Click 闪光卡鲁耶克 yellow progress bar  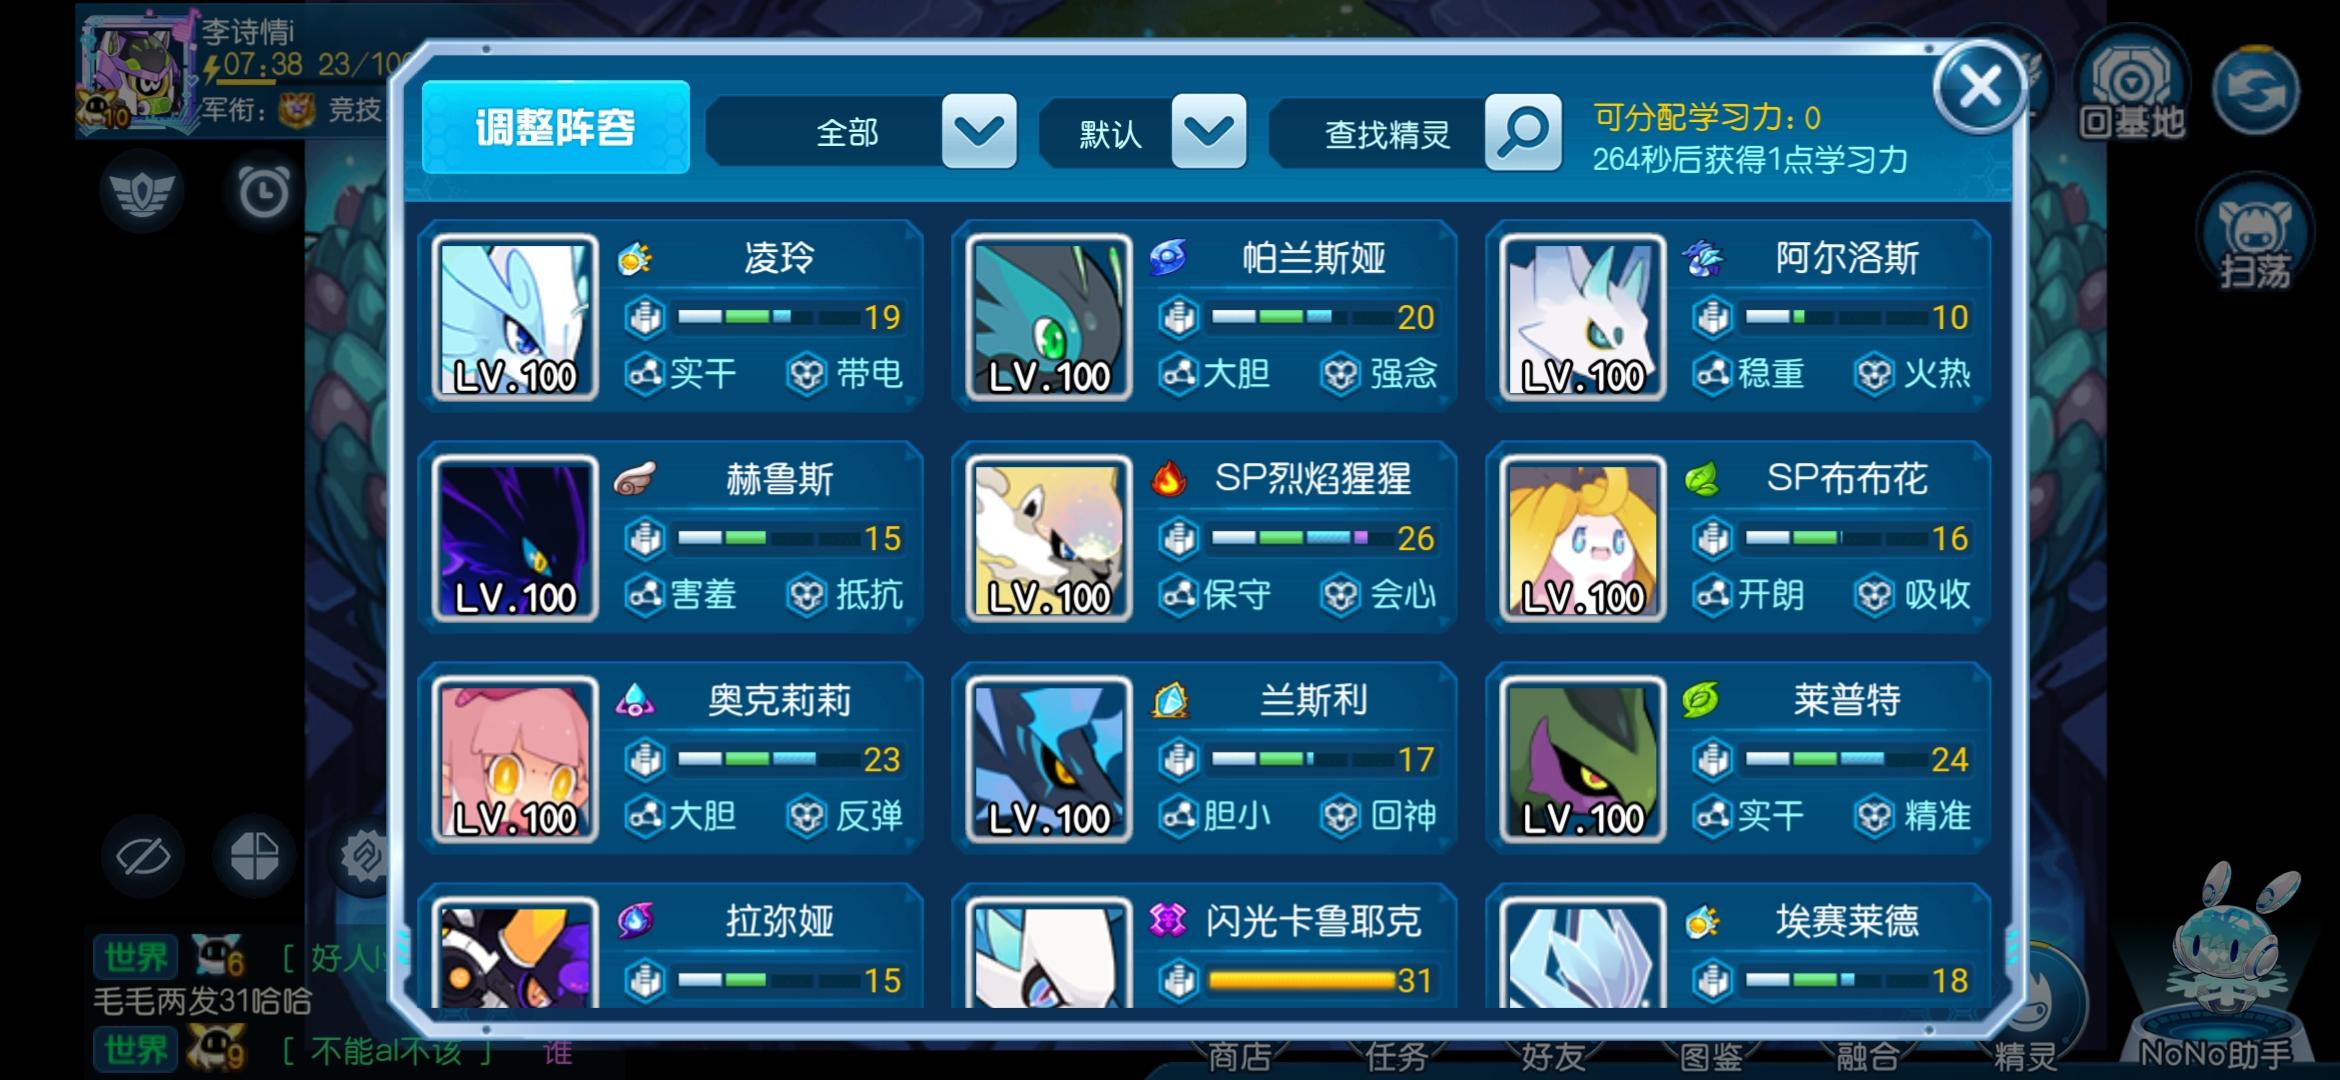[1301, 980]
